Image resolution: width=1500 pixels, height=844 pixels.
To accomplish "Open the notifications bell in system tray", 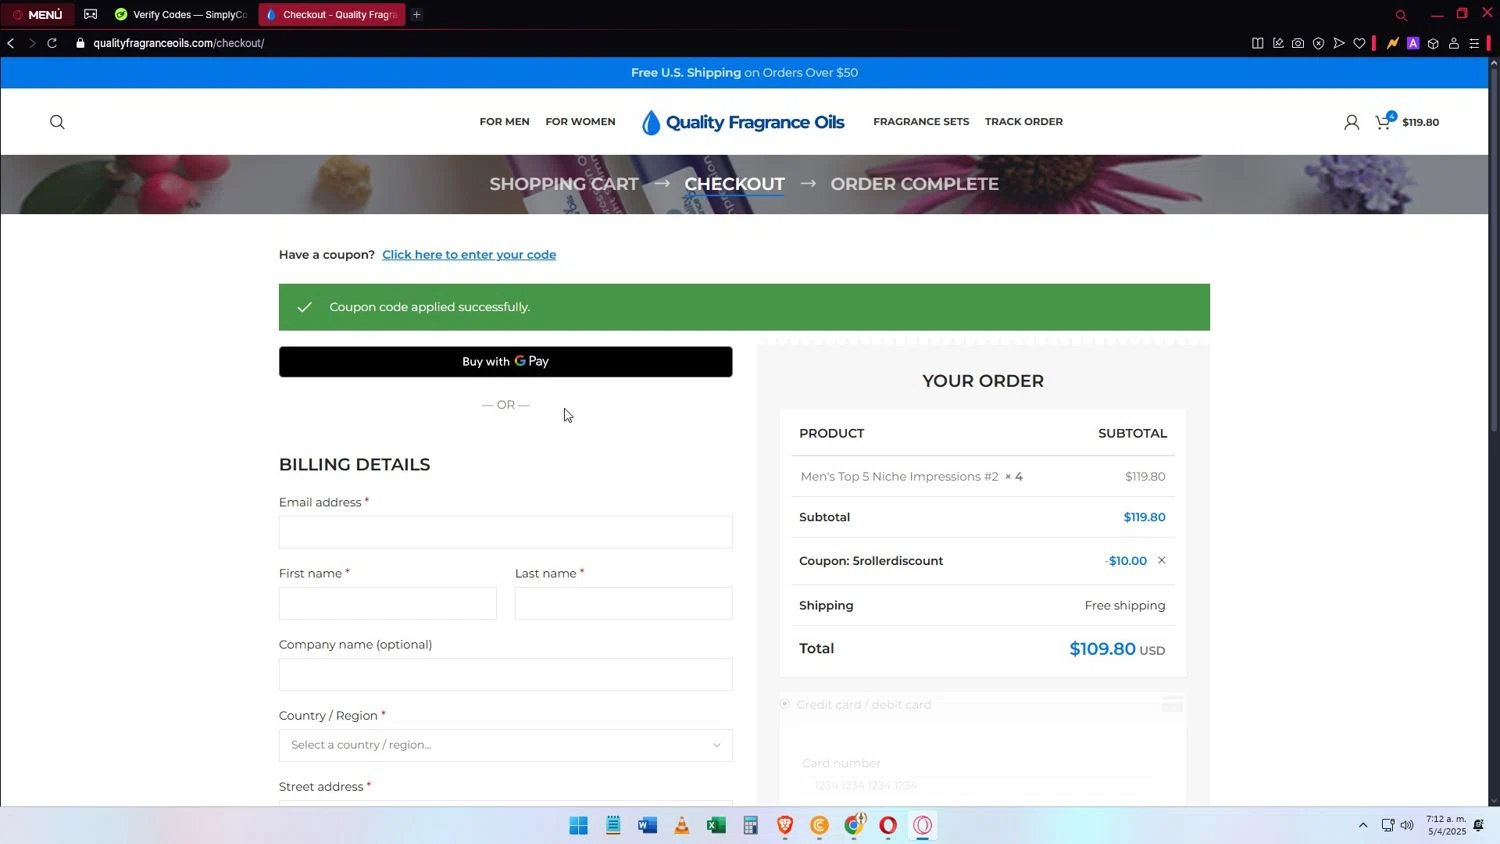I will (1478, 825).
